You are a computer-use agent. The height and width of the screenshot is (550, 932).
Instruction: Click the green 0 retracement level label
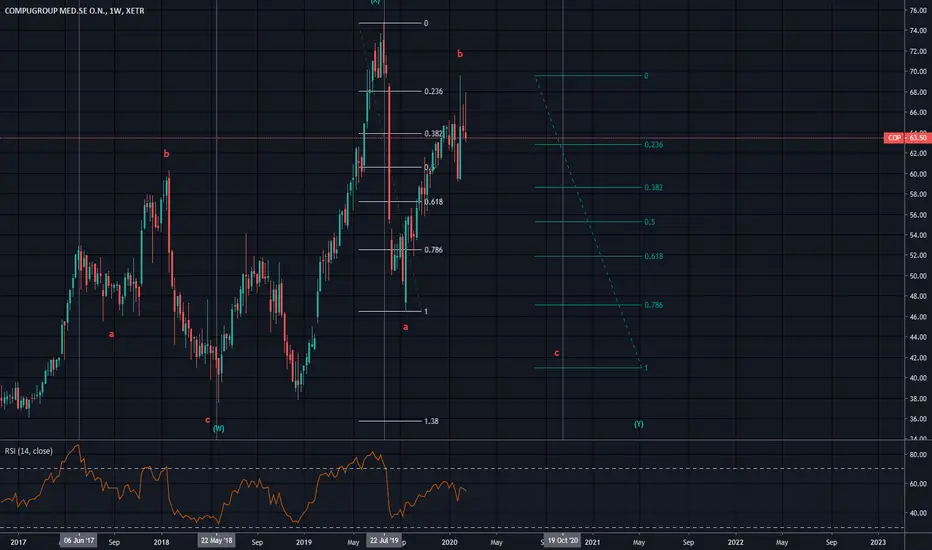pos(646,76)
